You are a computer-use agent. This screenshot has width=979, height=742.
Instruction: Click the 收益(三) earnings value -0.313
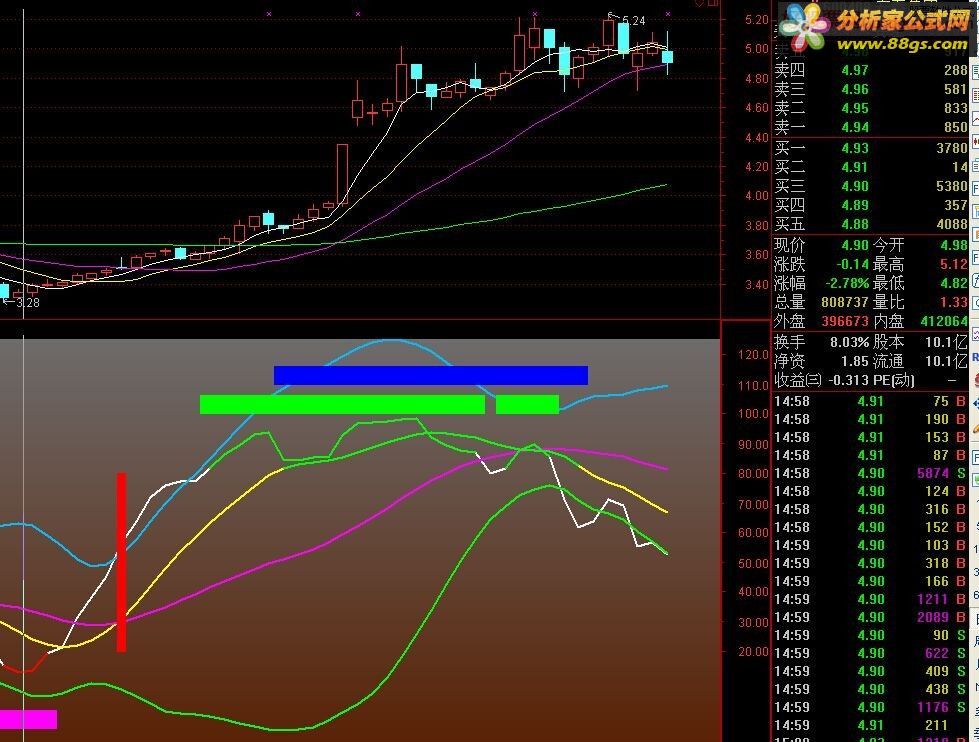[847, 380]
